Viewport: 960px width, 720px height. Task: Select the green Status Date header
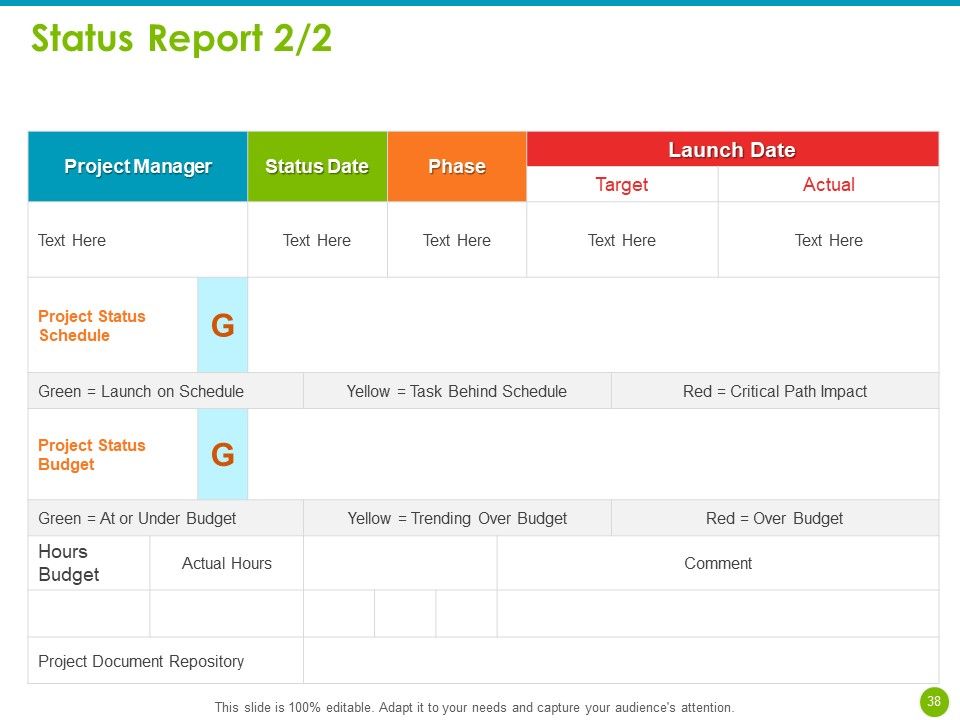click(x=317, y=167)
